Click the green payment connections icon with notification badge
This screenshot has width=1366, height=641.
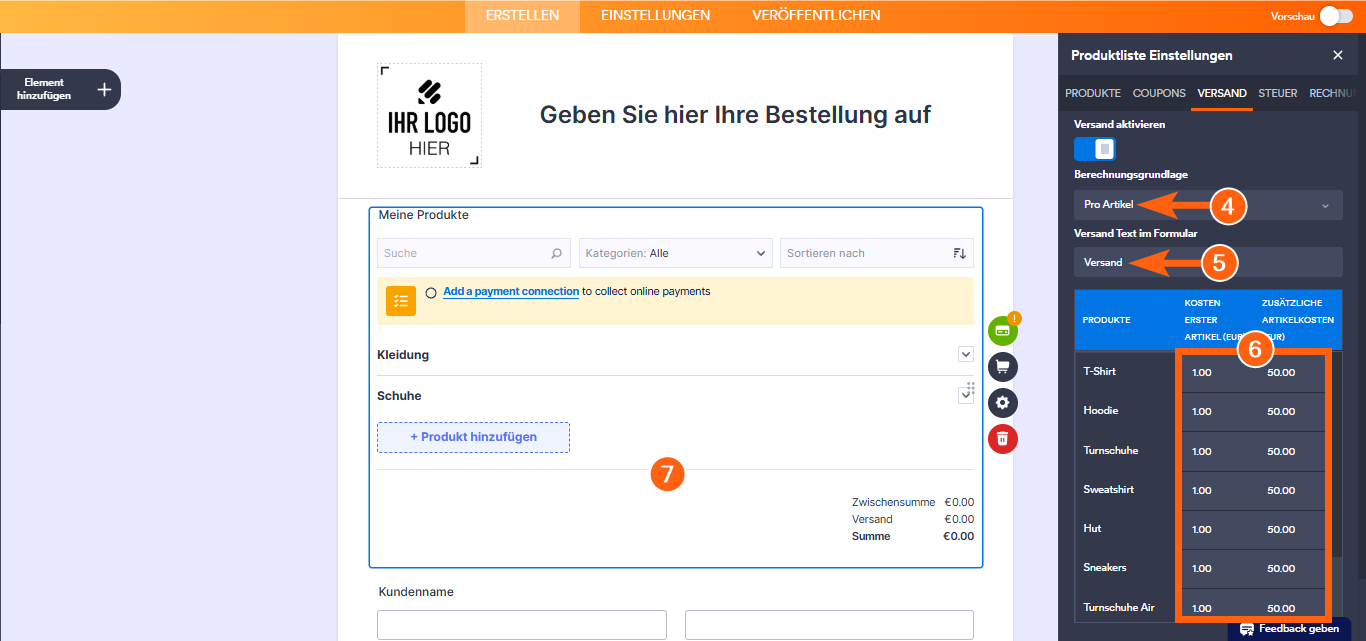(1003, 330)
